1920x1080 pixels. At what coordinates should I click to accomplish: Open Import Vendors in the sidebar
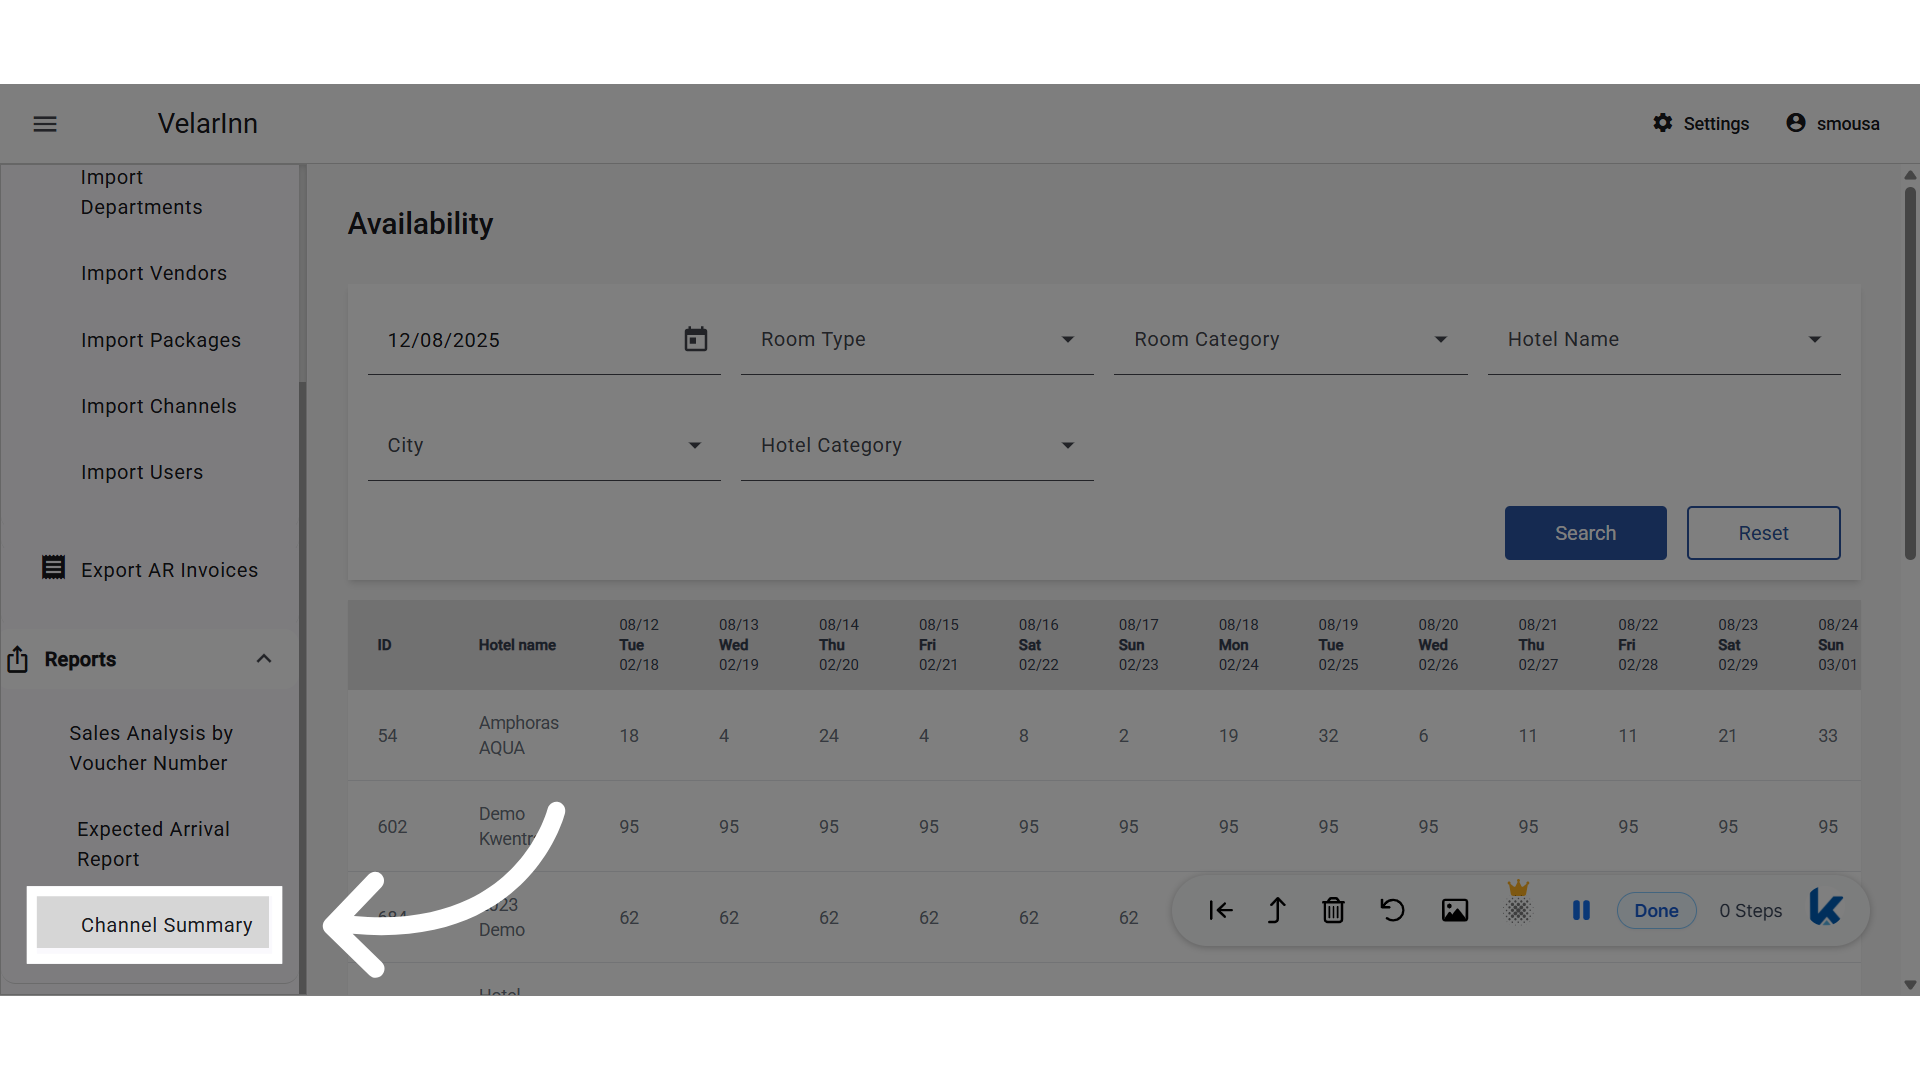coord(154,273)
